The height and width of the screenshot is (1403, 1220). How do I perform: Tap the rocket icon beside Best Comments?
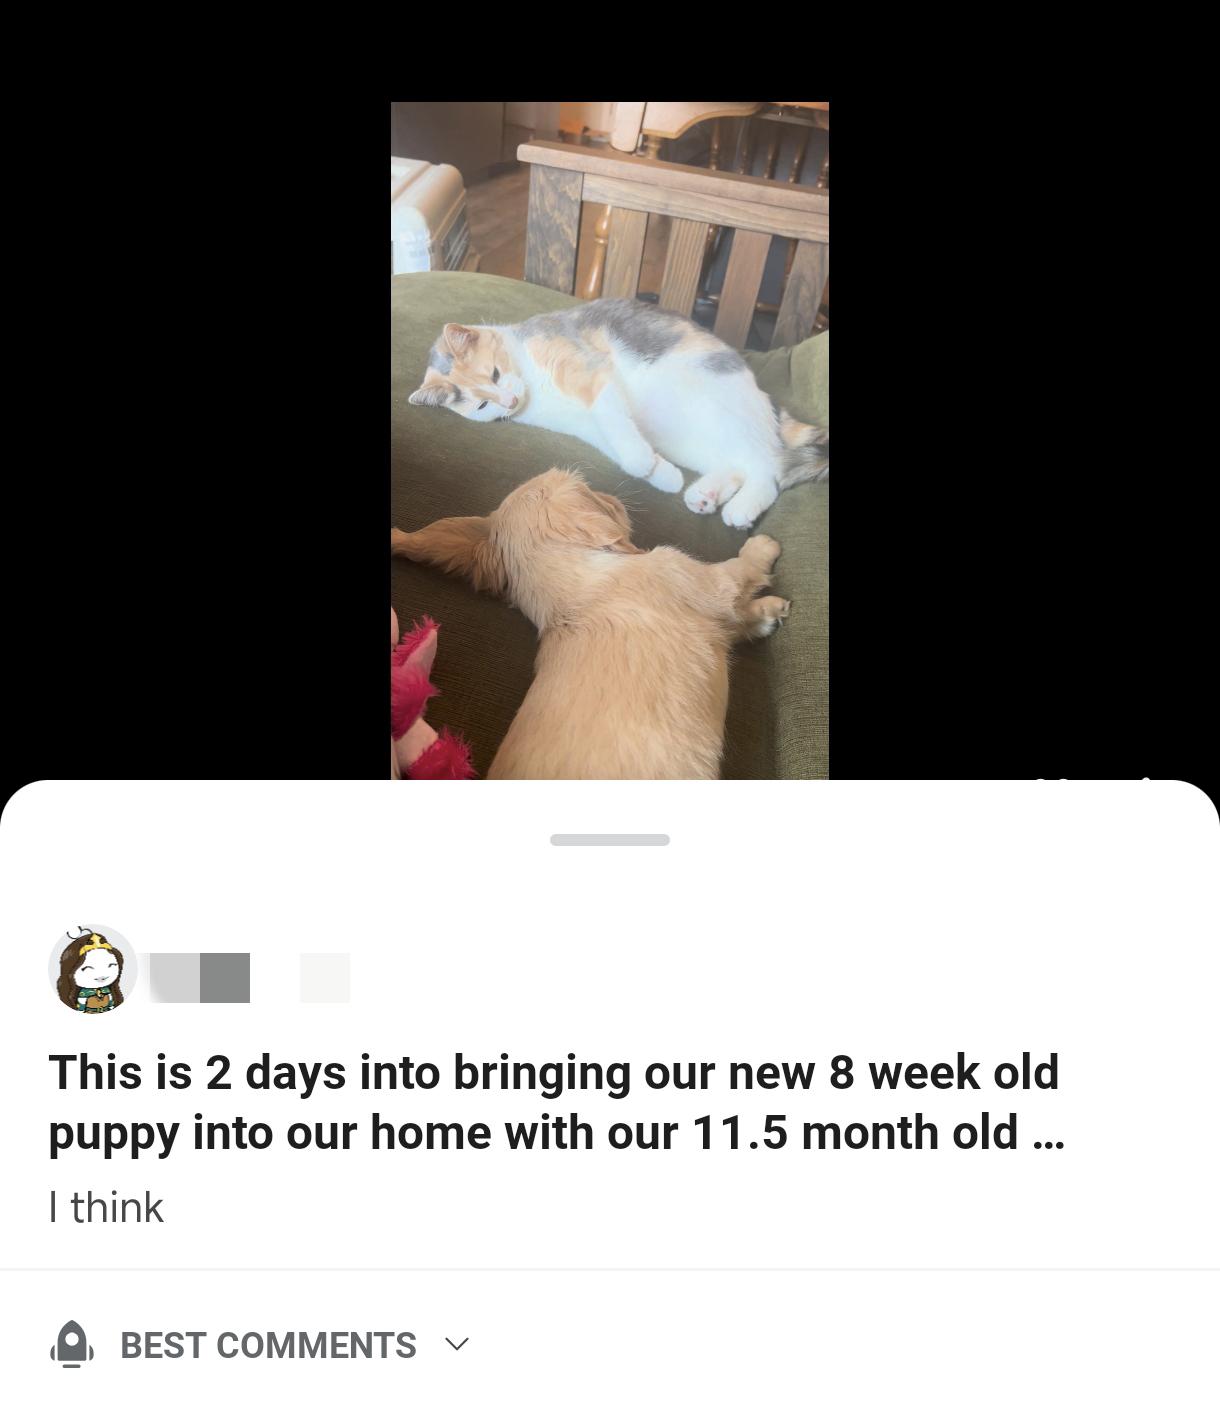72,1344
